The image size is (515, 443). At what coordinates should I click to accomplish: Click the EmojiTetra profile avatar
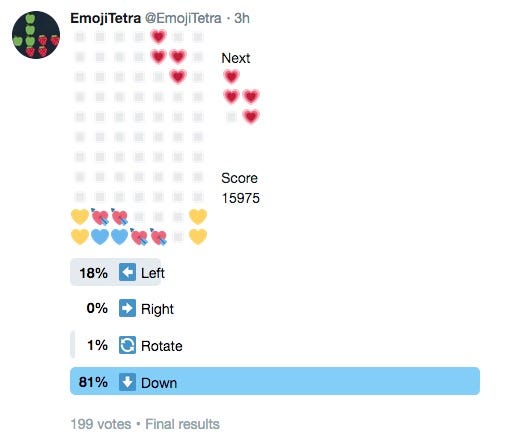pyautogui.click(x=36, y=35)
